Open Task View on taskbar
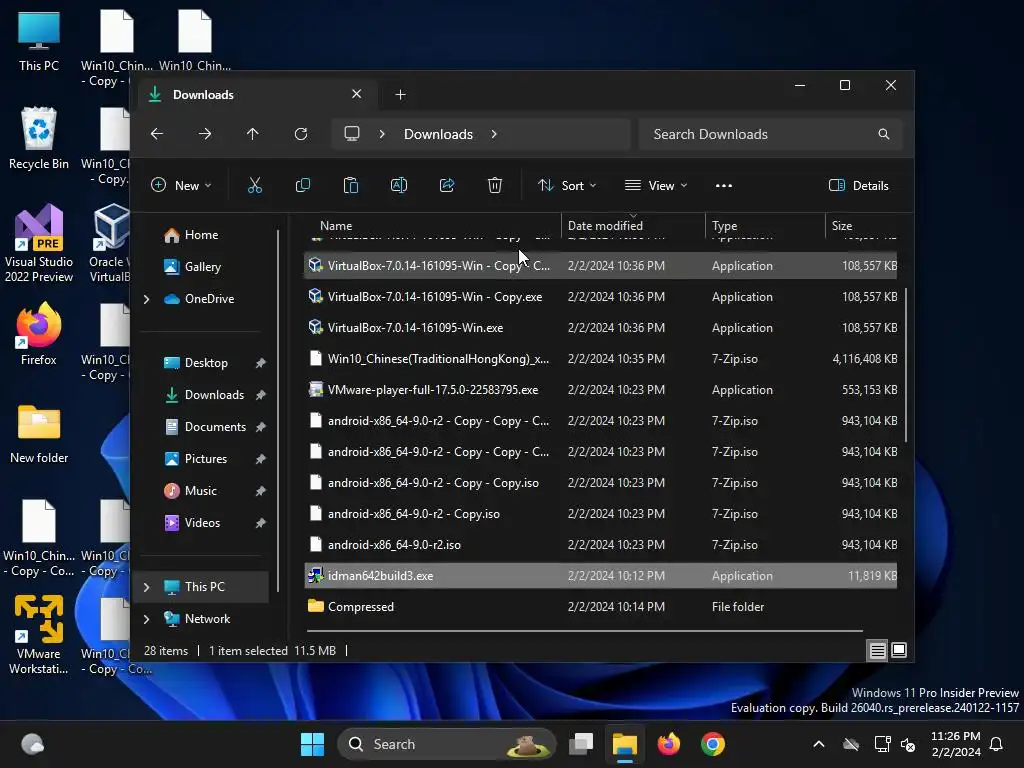Image resolution: width=1024 pixels, height=768 pixels. point(581,744)
